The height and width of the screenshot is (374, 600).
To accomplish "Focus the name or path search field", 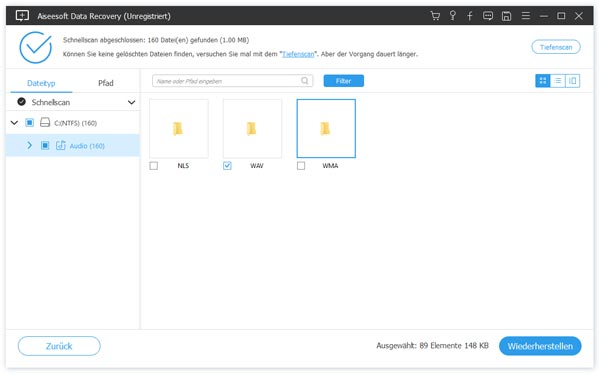I will click(x=233, y=81).
